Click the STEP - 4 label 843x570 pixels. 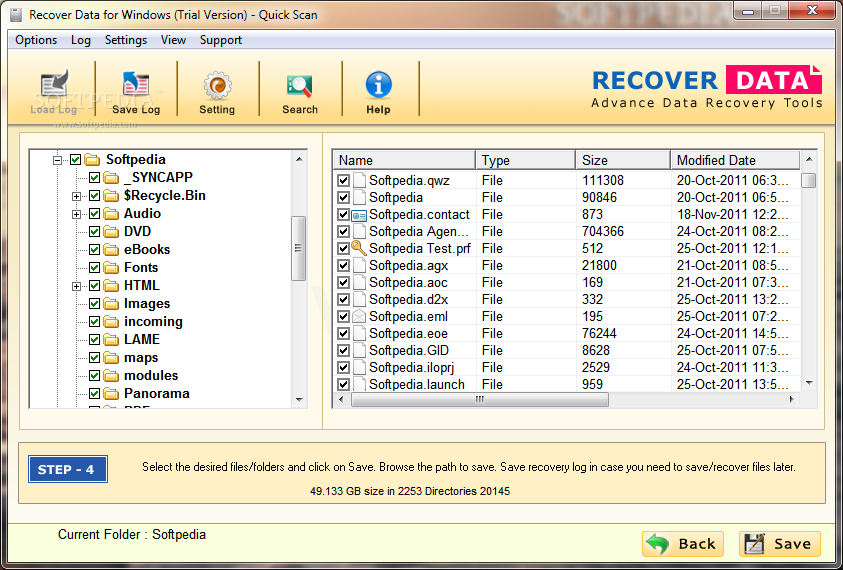tap(68, 469)
